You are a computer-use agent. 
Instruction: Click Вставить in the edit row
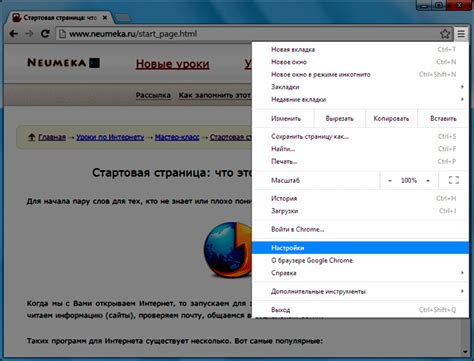[x=443, y=119]
